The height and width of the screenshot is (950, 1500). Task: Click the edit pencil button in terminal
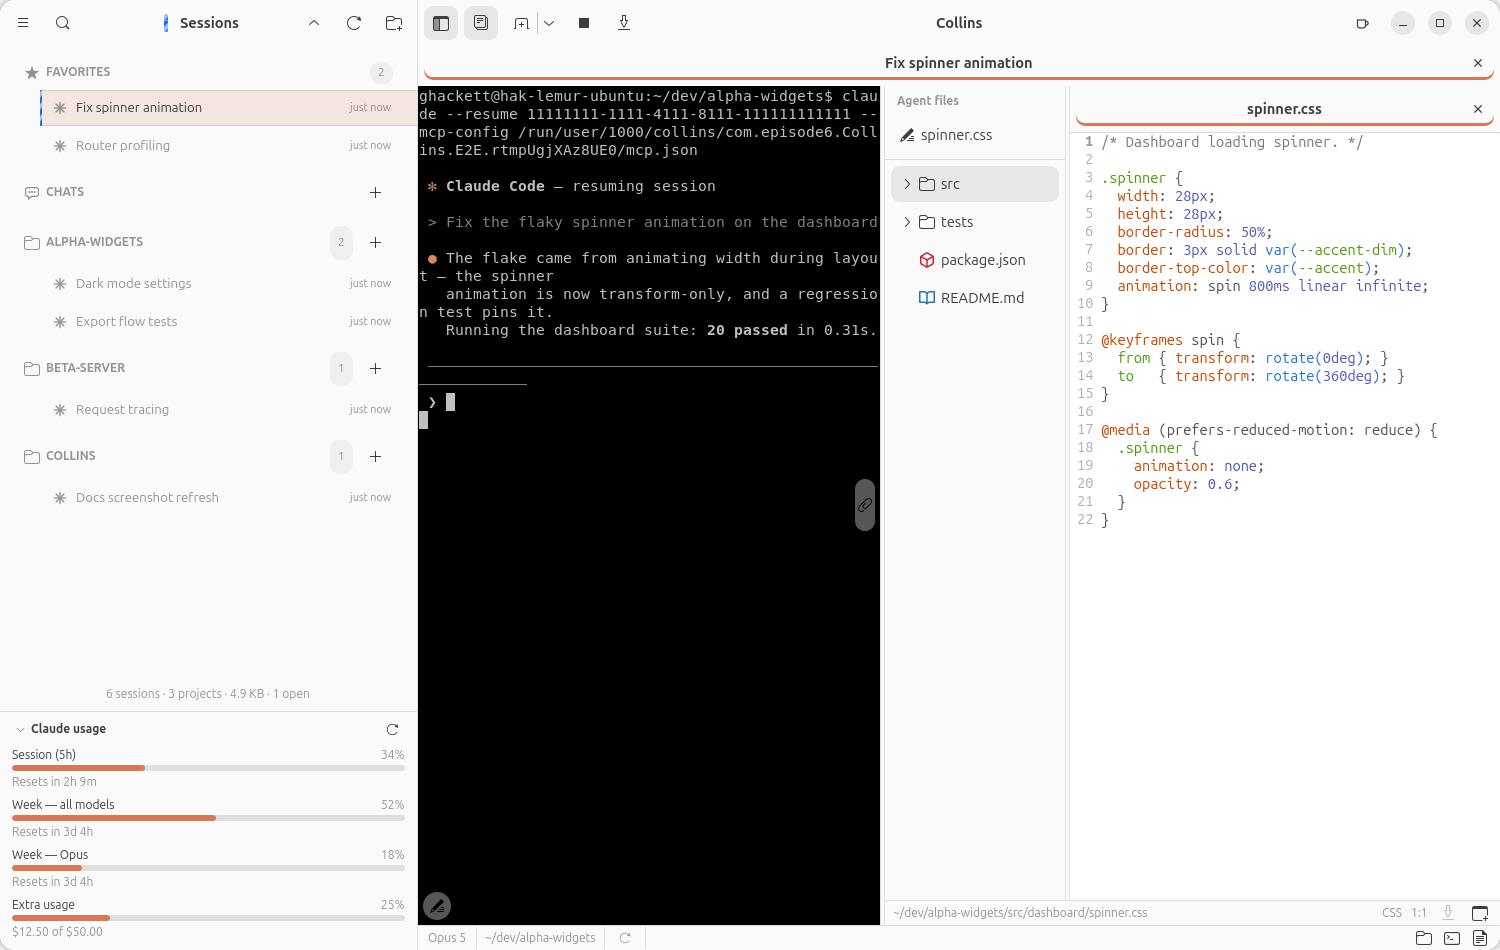pyautogui.click(x=437, y=906)
